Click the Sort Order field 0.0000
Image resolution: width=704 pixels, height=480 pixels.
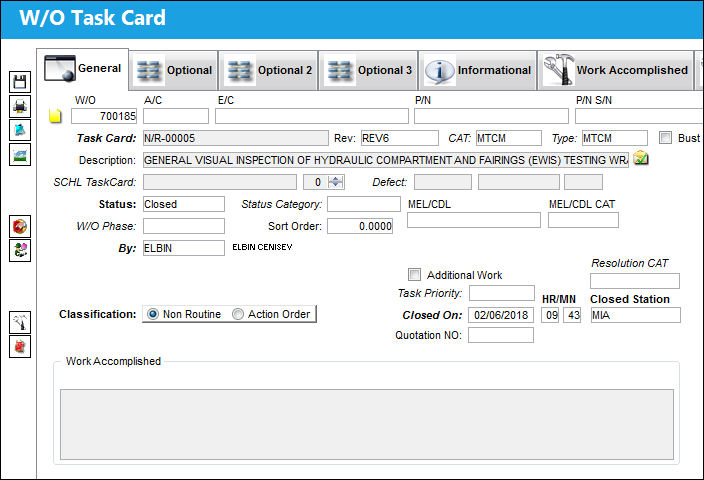pos(360,226)
